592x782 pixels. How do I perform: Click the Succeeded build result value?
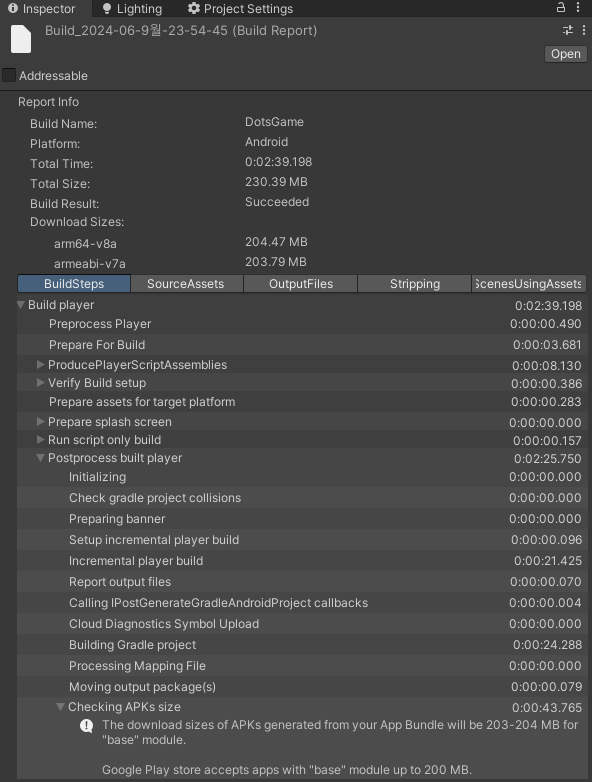coord(277,201)
